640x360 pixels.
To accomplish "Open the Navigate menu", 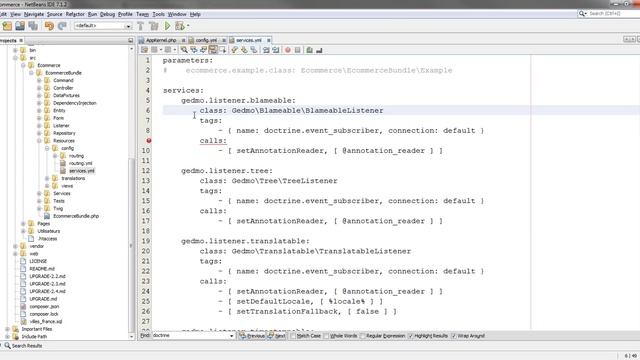I will coord(34,14).
